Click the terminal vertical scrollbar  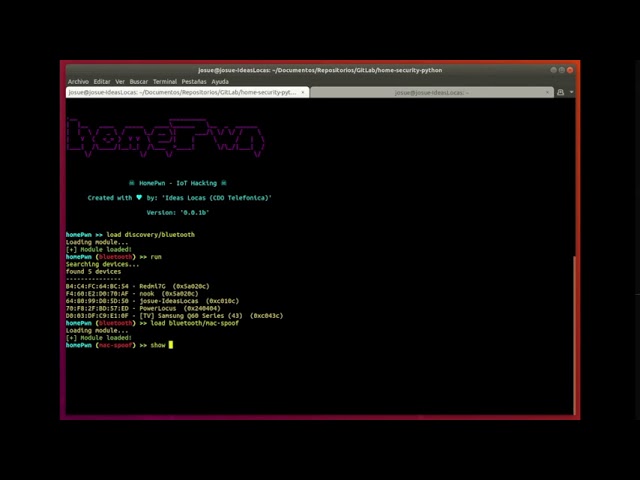pos(574,335)
